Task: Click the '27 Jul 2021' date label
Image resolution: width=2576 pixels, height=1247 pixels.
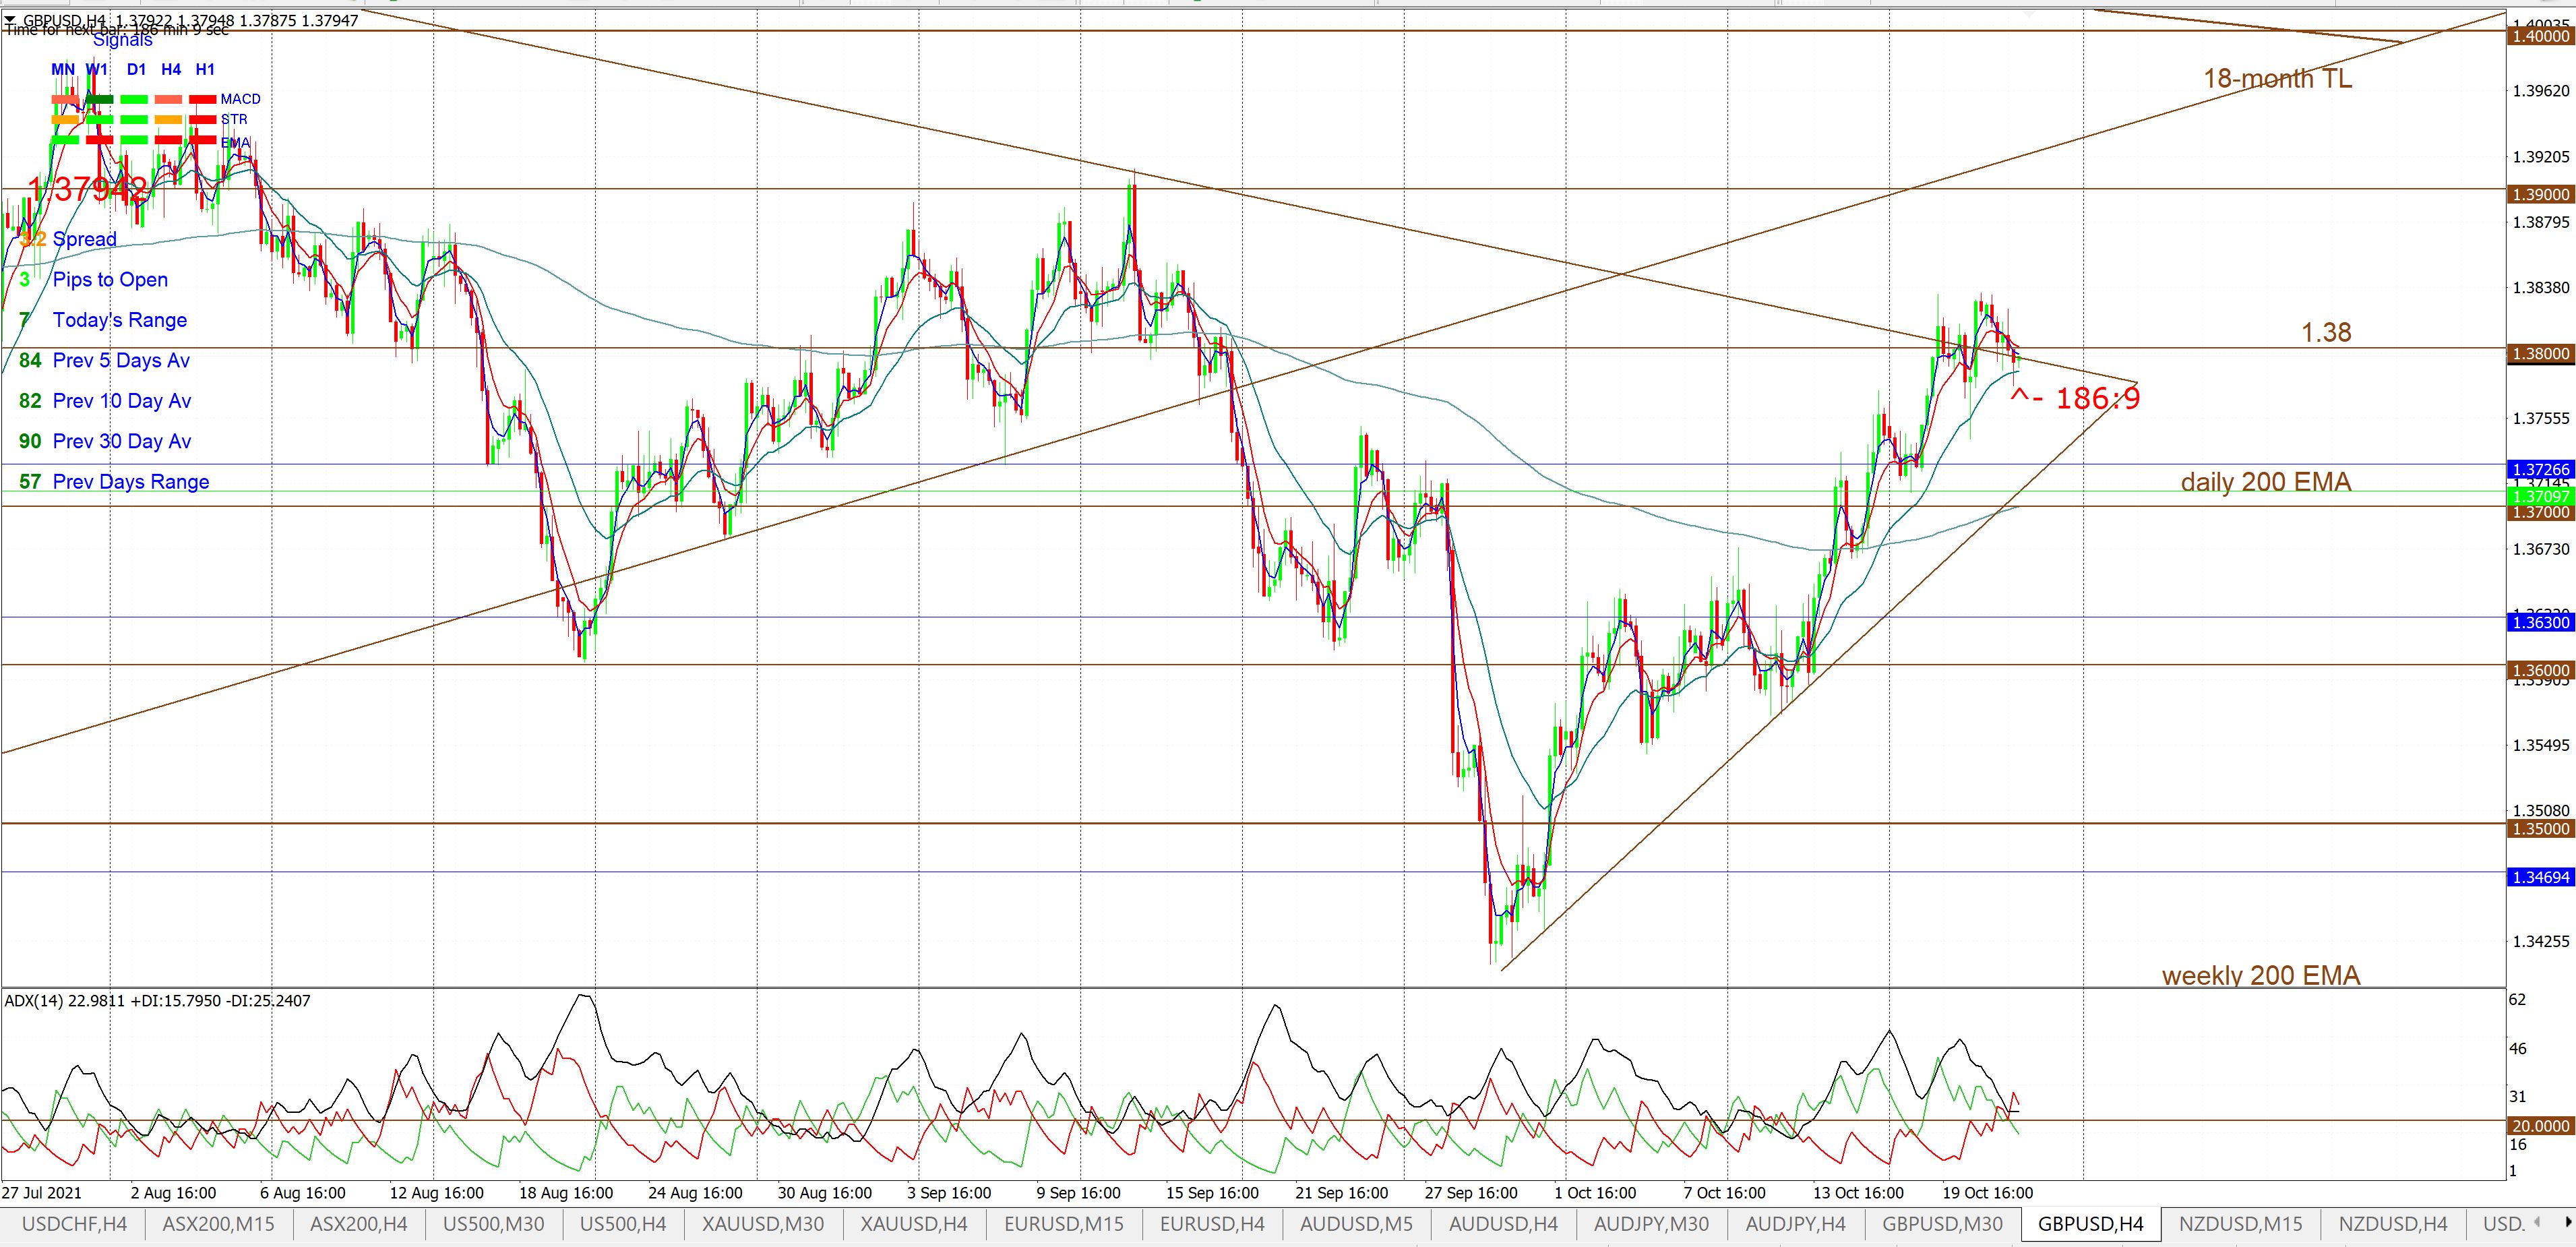Action: click(42, 1193)
